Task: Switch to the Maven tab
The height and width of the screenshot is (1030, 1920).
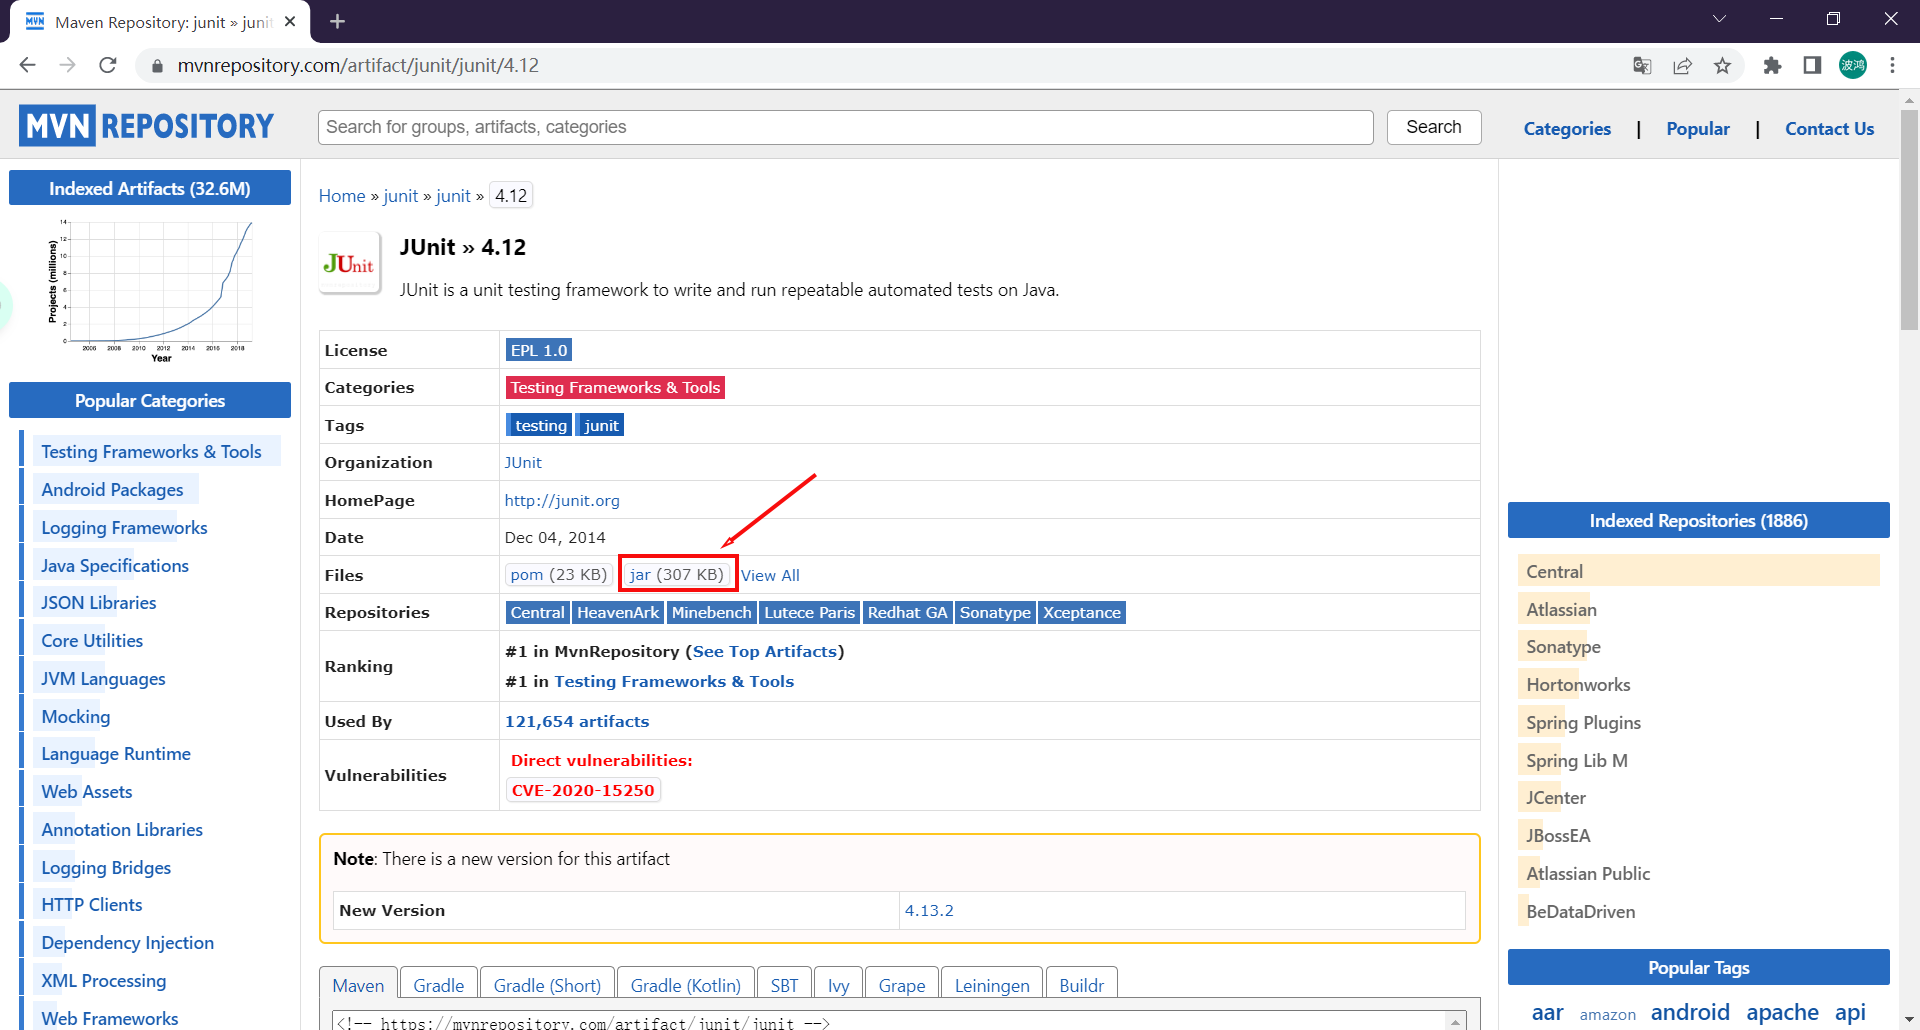Action: point(358,985)
